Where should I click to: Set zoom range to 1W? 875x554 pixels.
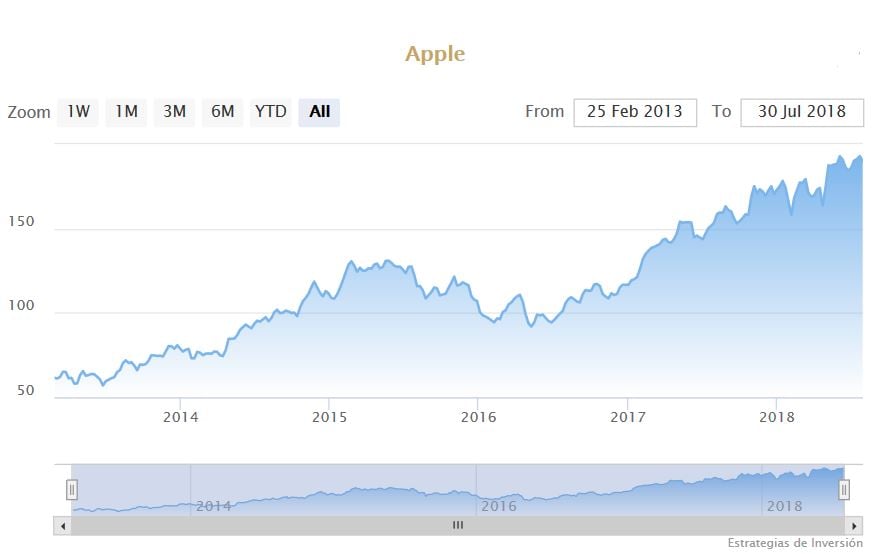pyautogui.click(x=78, y=111)
